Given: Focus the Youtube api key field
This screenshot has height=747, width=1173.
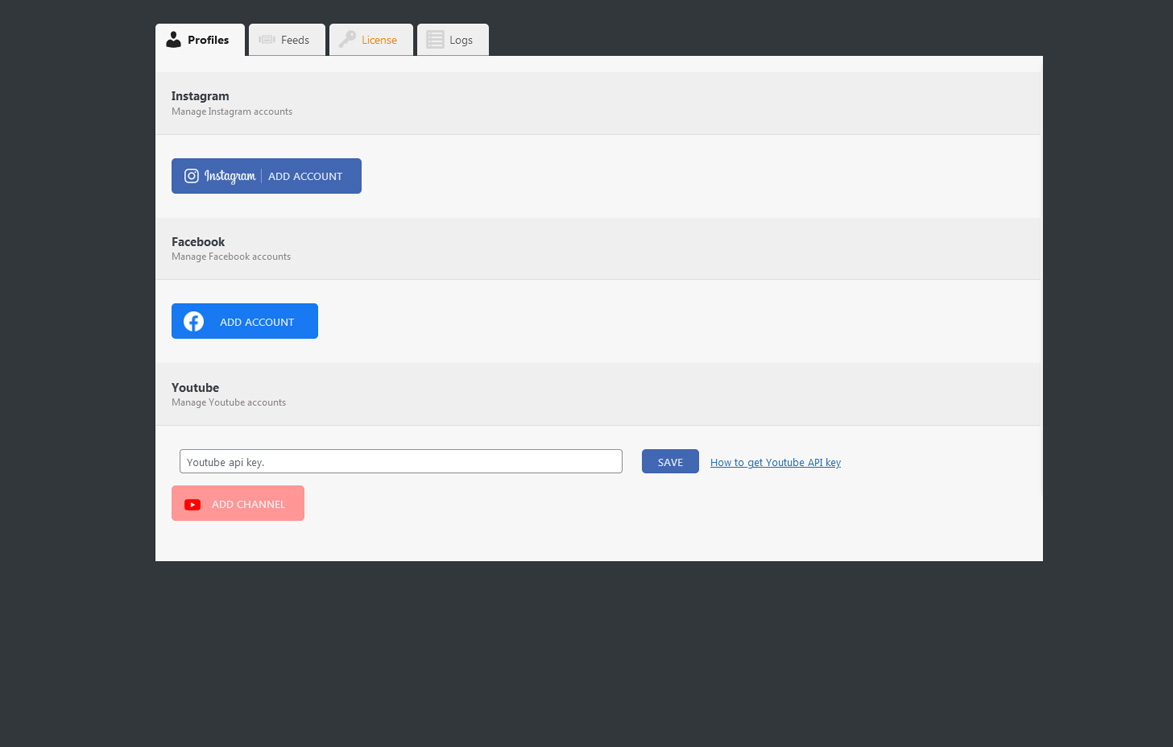Looking at the screenshot, I should [x=401, y=461].
